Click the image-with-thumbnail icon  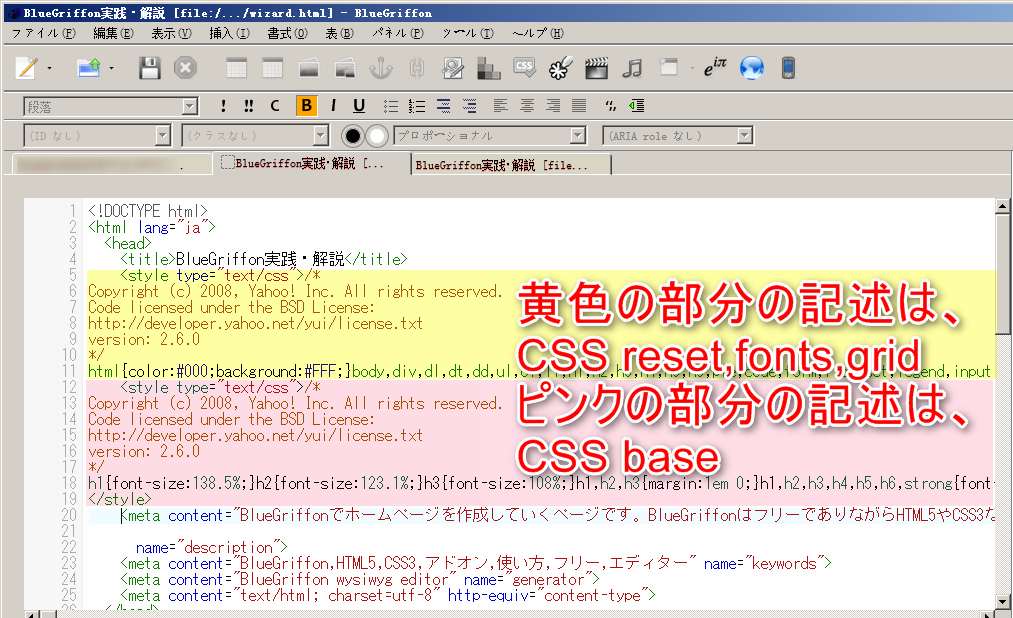click(345, 68)
